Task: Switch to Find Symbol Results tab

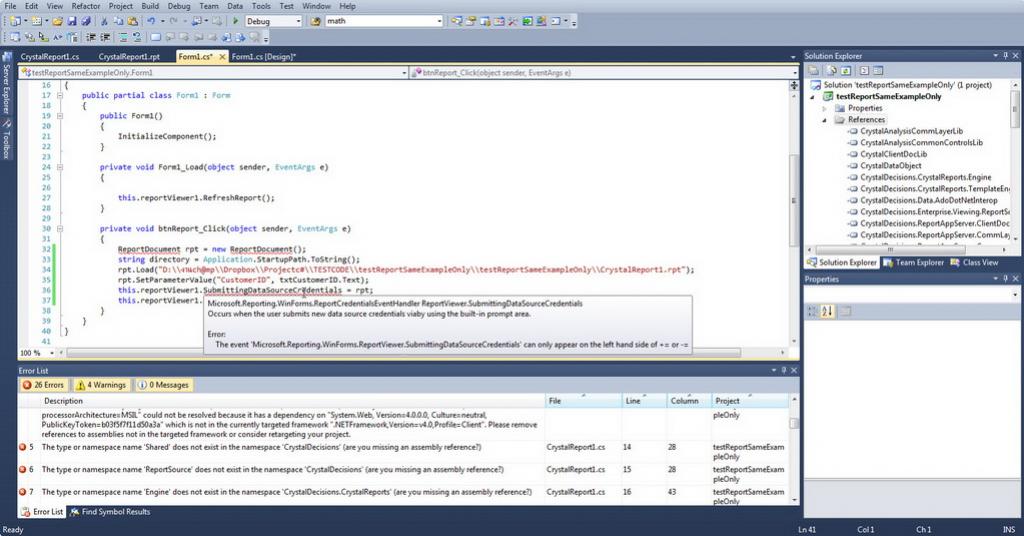Action: click(110, 512)
